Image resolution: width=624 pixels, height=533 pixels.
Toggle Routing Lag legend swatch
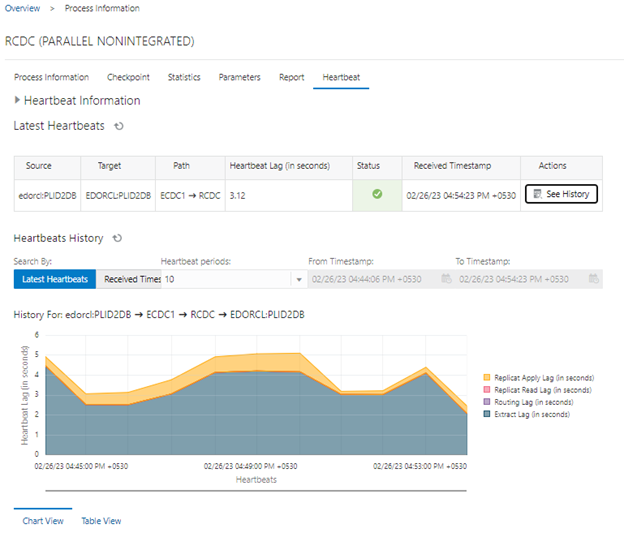pyautogui.click(x=487, y=402)
